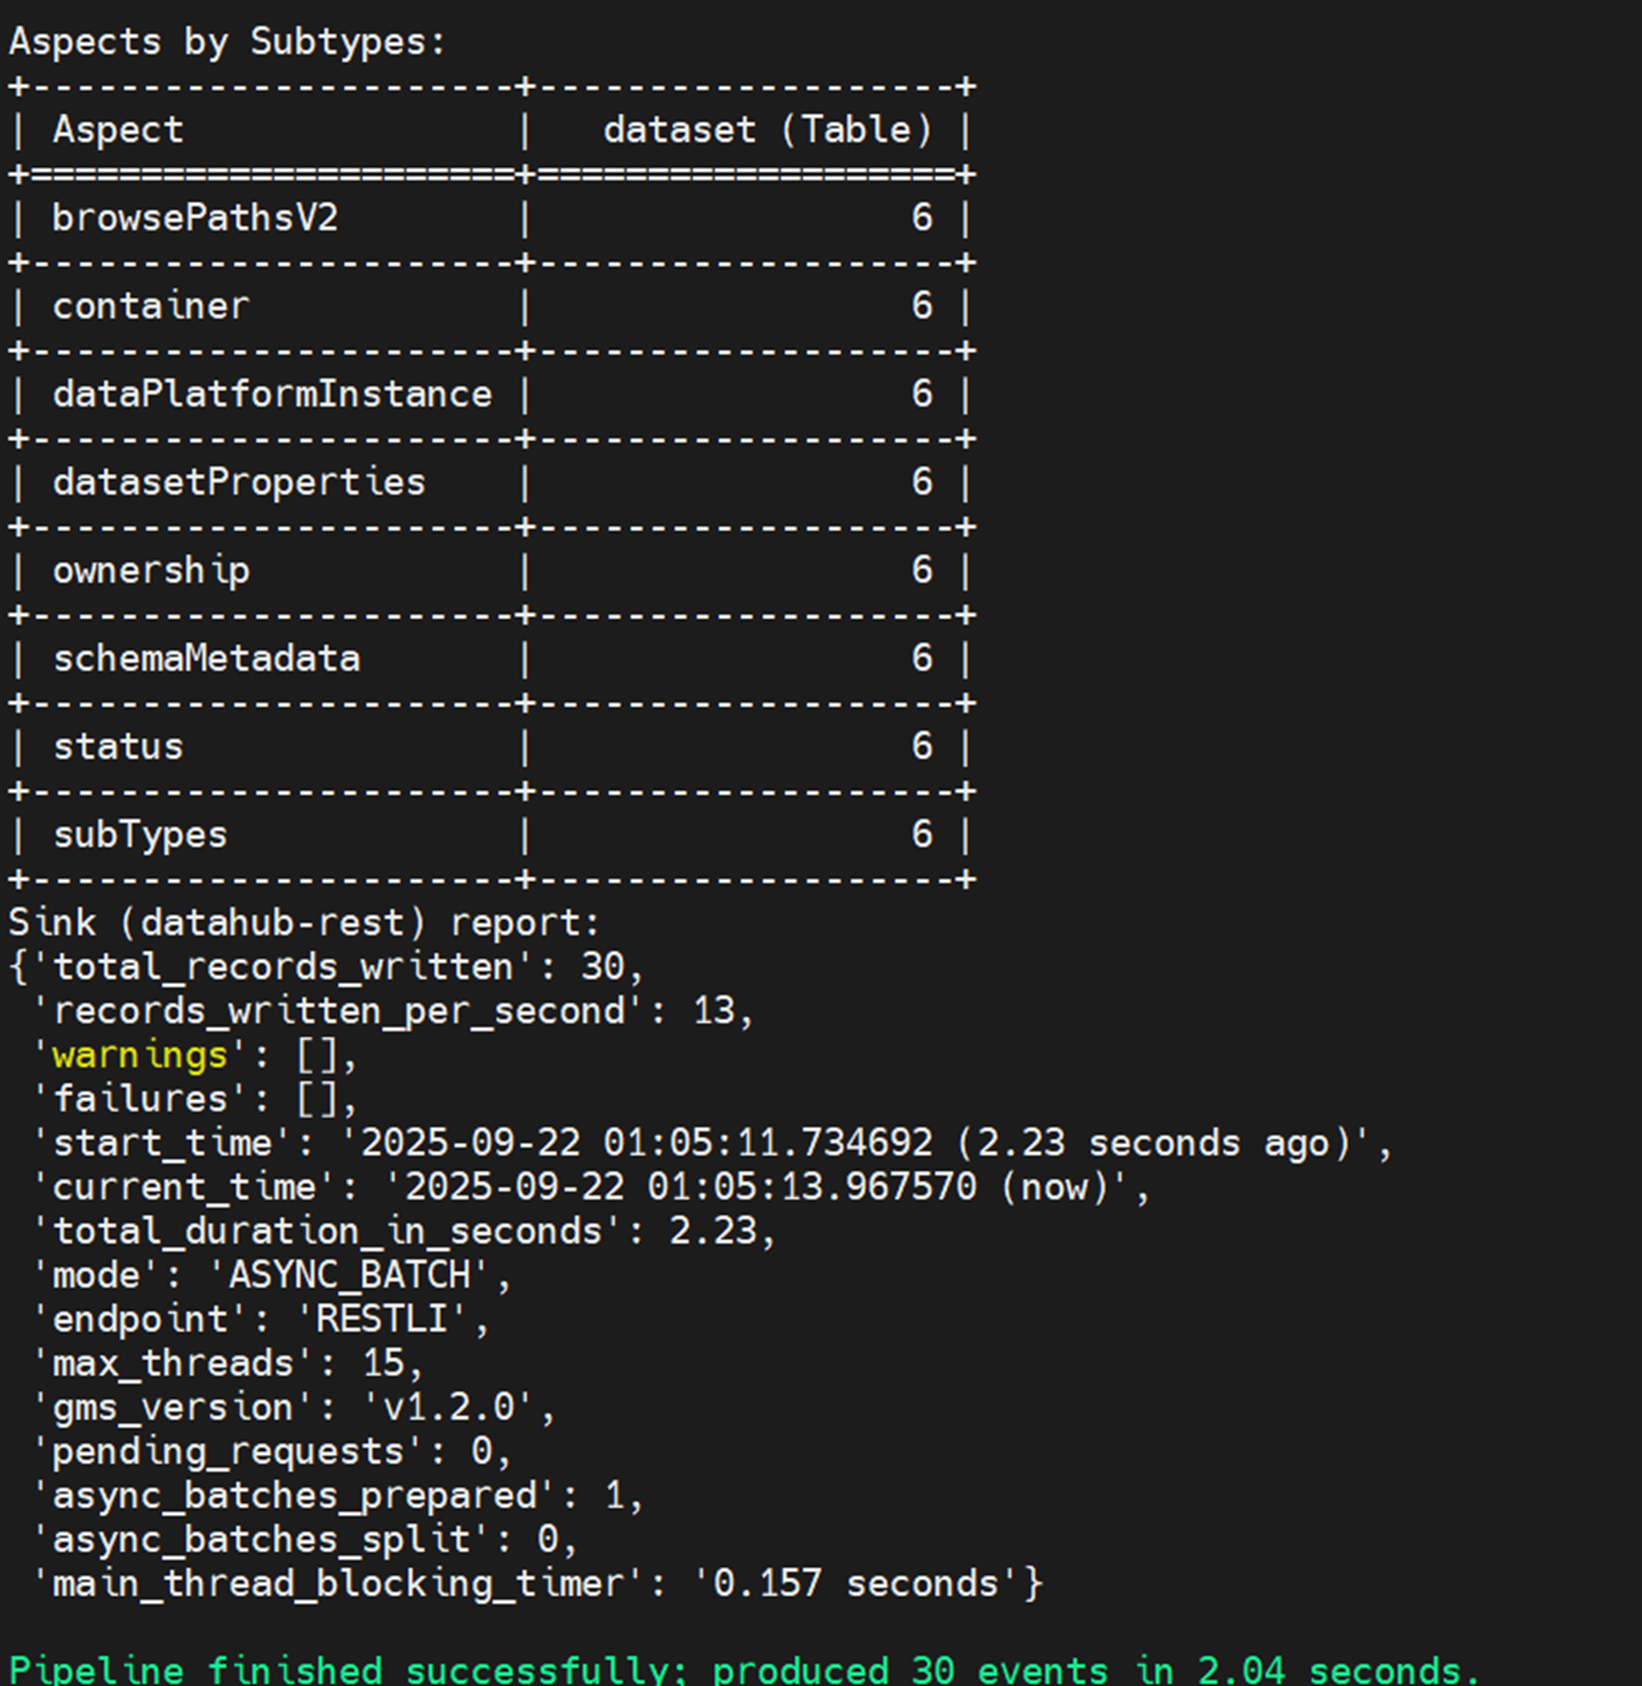Select the schemaMetadata aspect text
Image resolution: width=1642 pixels, height=1686 pixels.
click(206, 658)
